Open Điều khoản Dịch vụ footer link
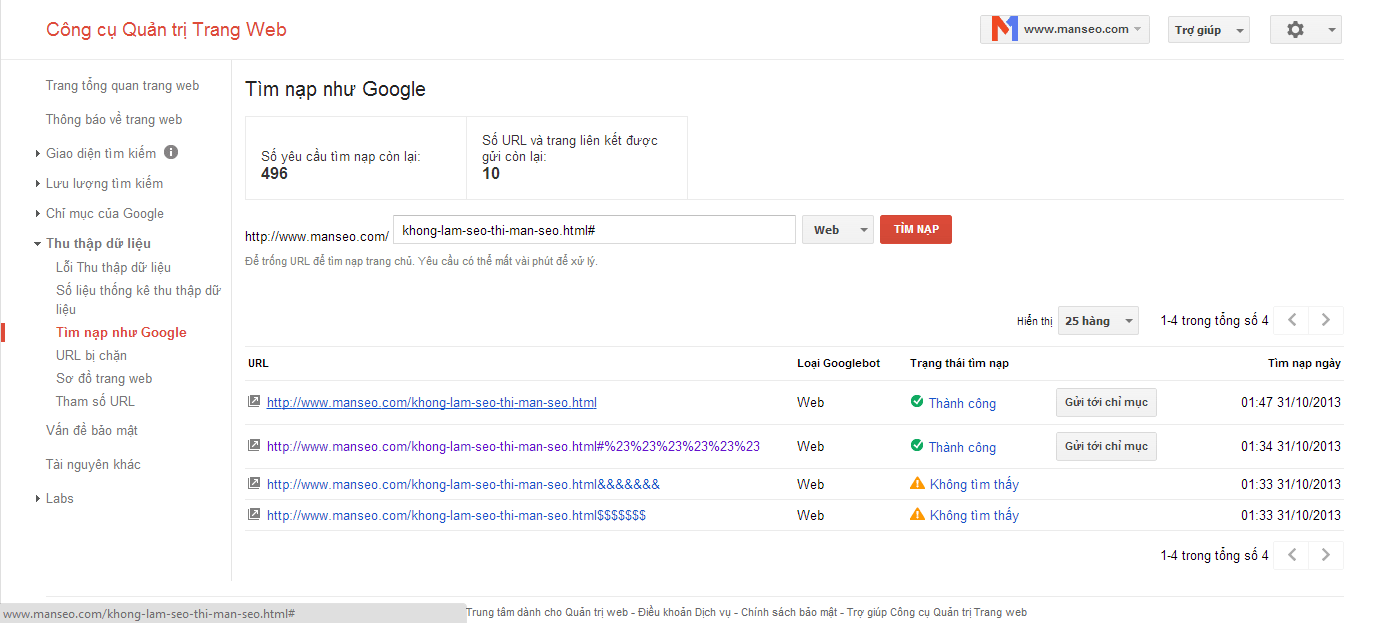Image resolution: width=1391 pixels, height=623 pixels. (685, 612)
